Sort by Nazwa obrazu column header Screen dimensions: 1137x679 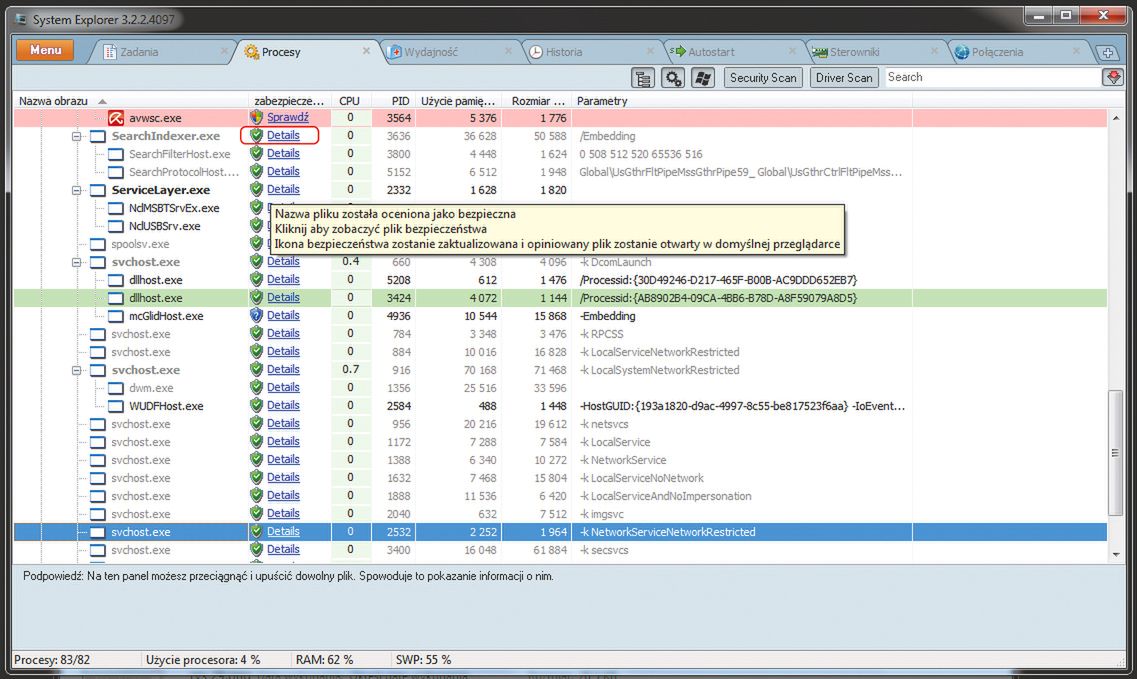click(54, 101)
